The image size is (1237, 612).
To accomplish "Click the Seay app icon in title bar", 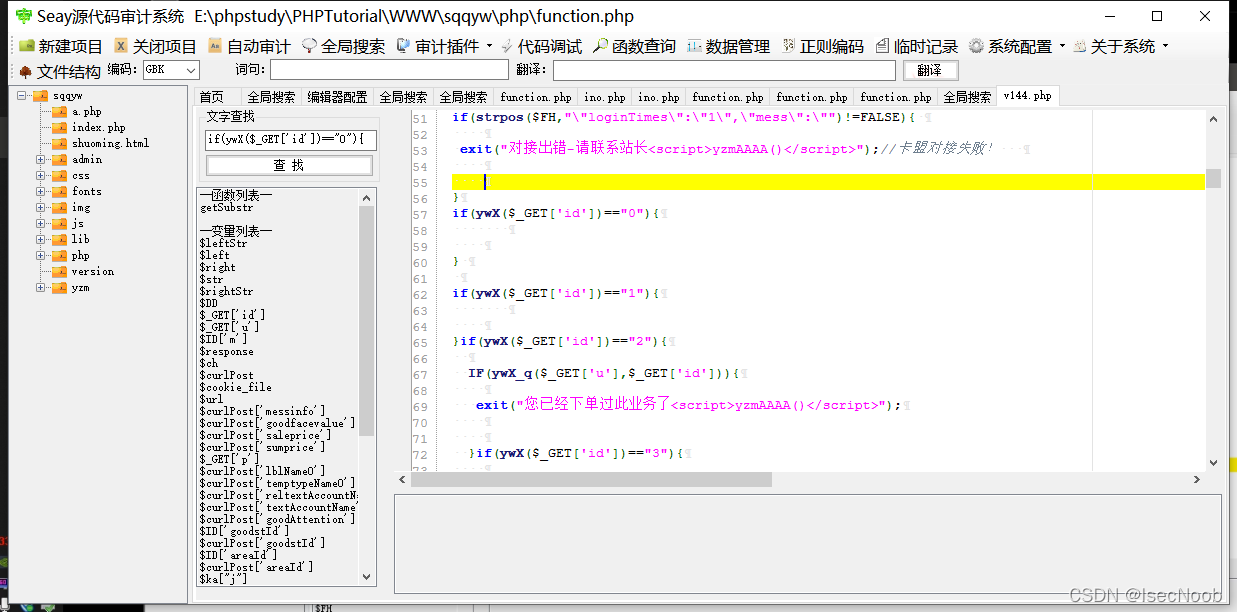I will (23, 16).
